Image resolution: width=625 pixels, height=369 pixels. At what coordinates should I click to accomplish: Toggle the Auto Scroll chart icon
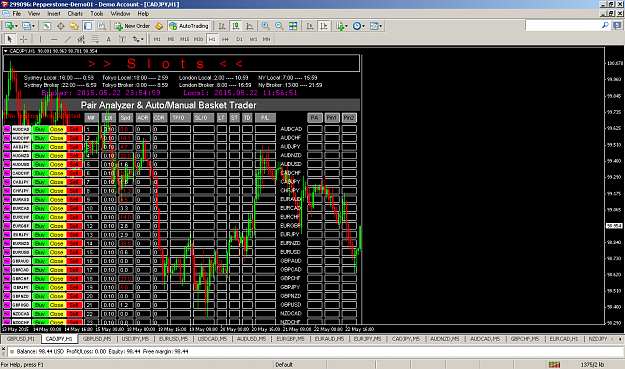coord(310,26)
